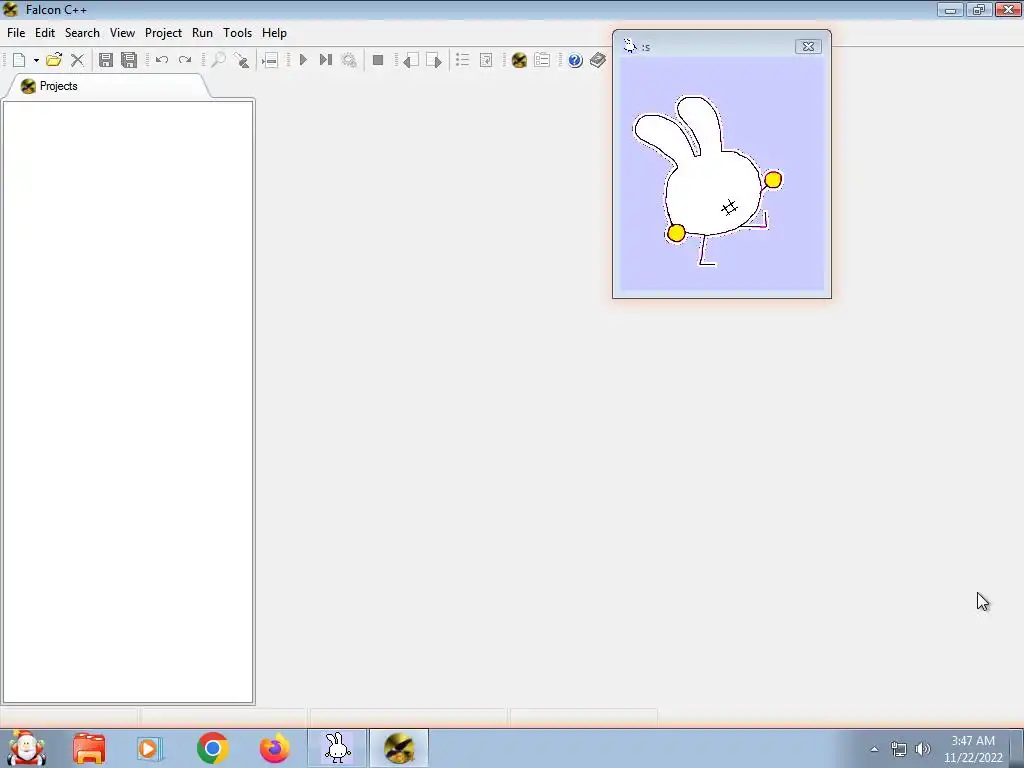Click the navigate previous page icon

411,60
